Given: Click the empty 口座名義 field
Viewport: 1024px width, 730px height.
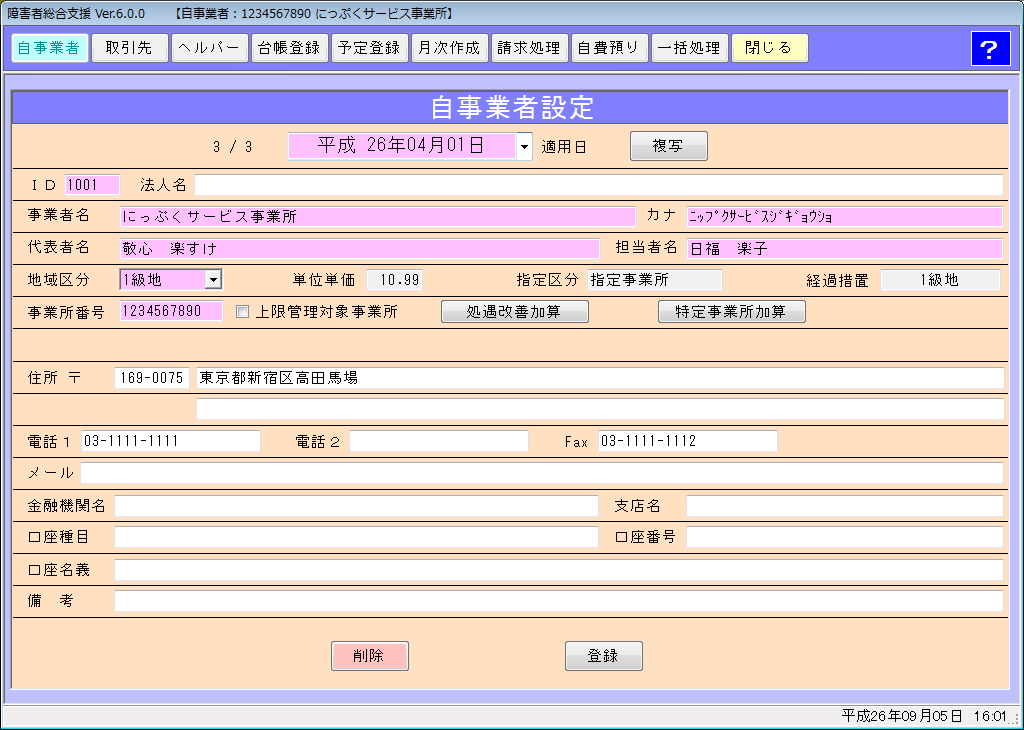Looking at the screenshot, I should point(559,570).
